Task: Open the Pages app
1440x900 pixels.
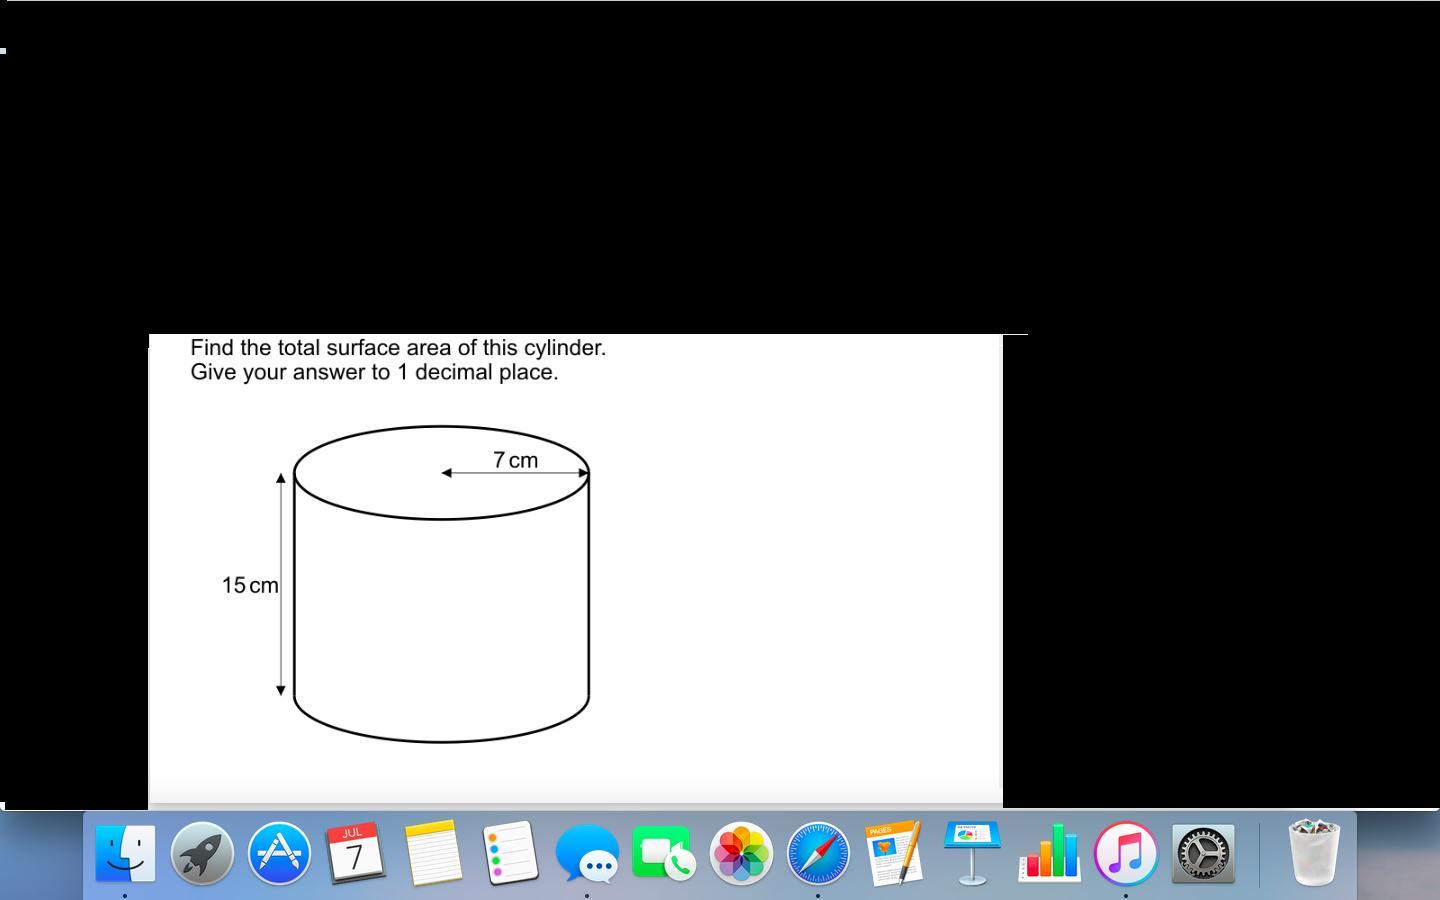Action: tap(894, 853)
